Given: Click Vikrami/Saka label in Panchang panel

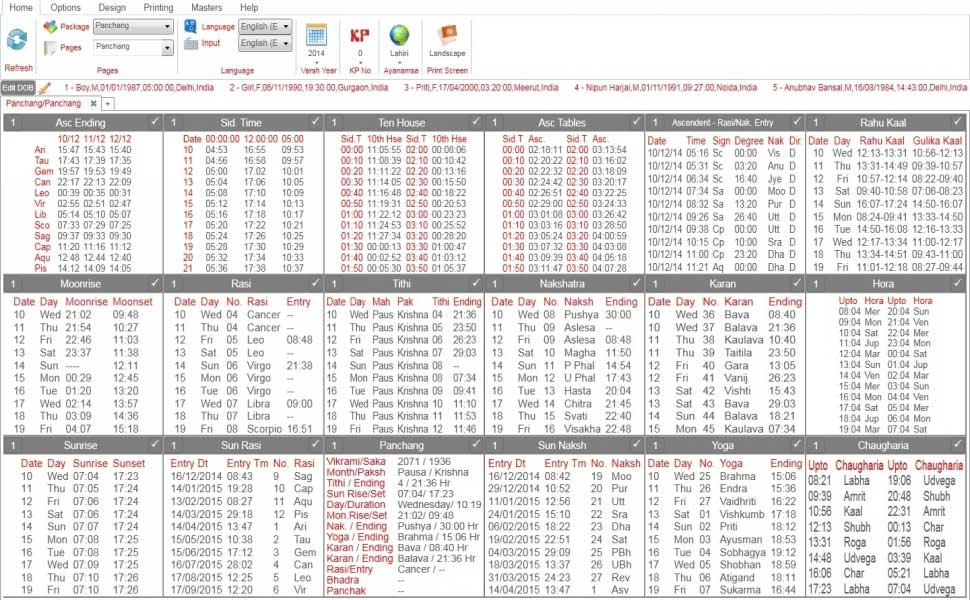Looking at the screenshot, I should 356,461.
